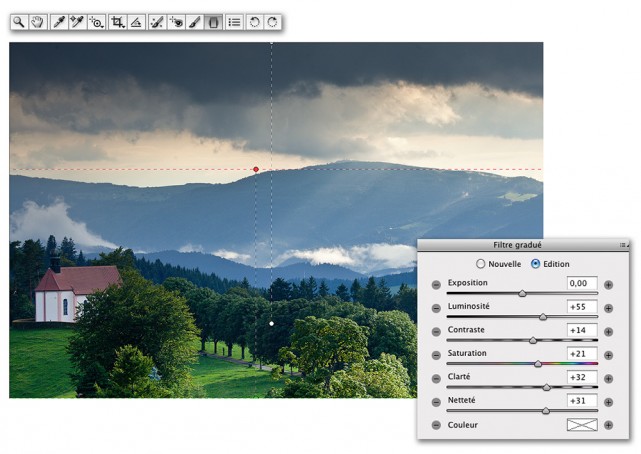Click the Saturation value field +21

point(582,354)
